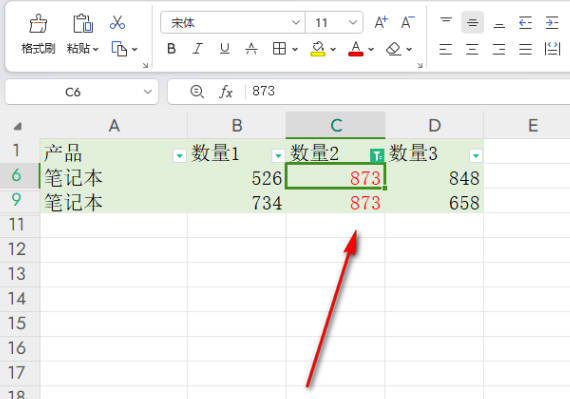Click 笔记本 cell in row 9

[114, 202]
